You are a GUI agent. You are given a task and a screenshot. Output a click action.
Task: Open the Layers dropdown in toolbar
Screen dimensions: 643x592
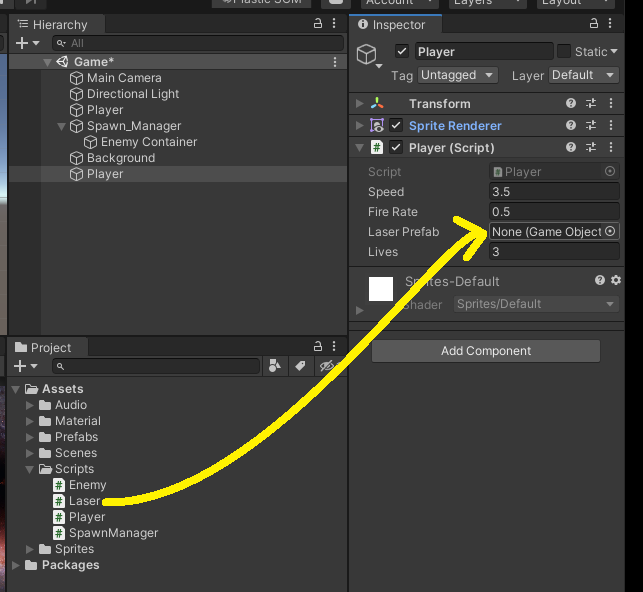(488, 2)
